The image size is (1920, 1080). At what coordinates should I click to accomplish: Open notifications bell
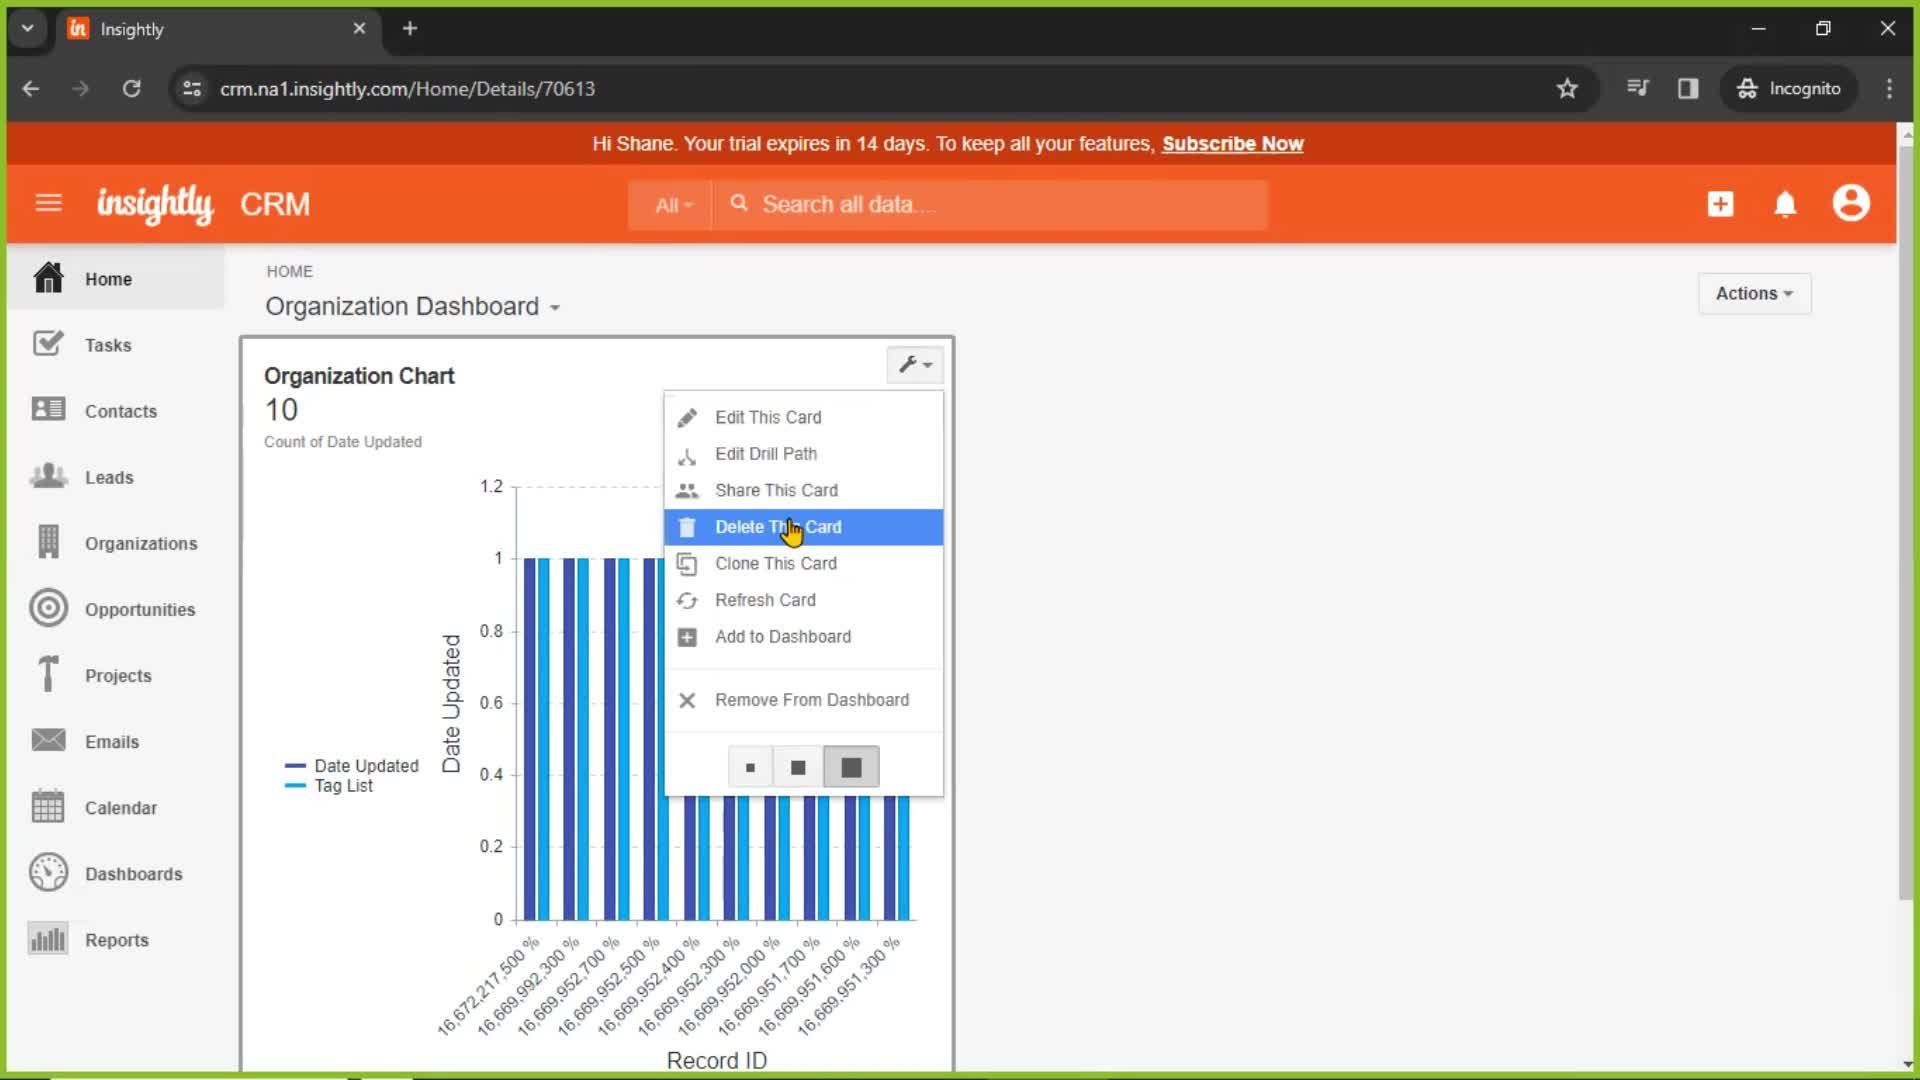point(1785,204)
